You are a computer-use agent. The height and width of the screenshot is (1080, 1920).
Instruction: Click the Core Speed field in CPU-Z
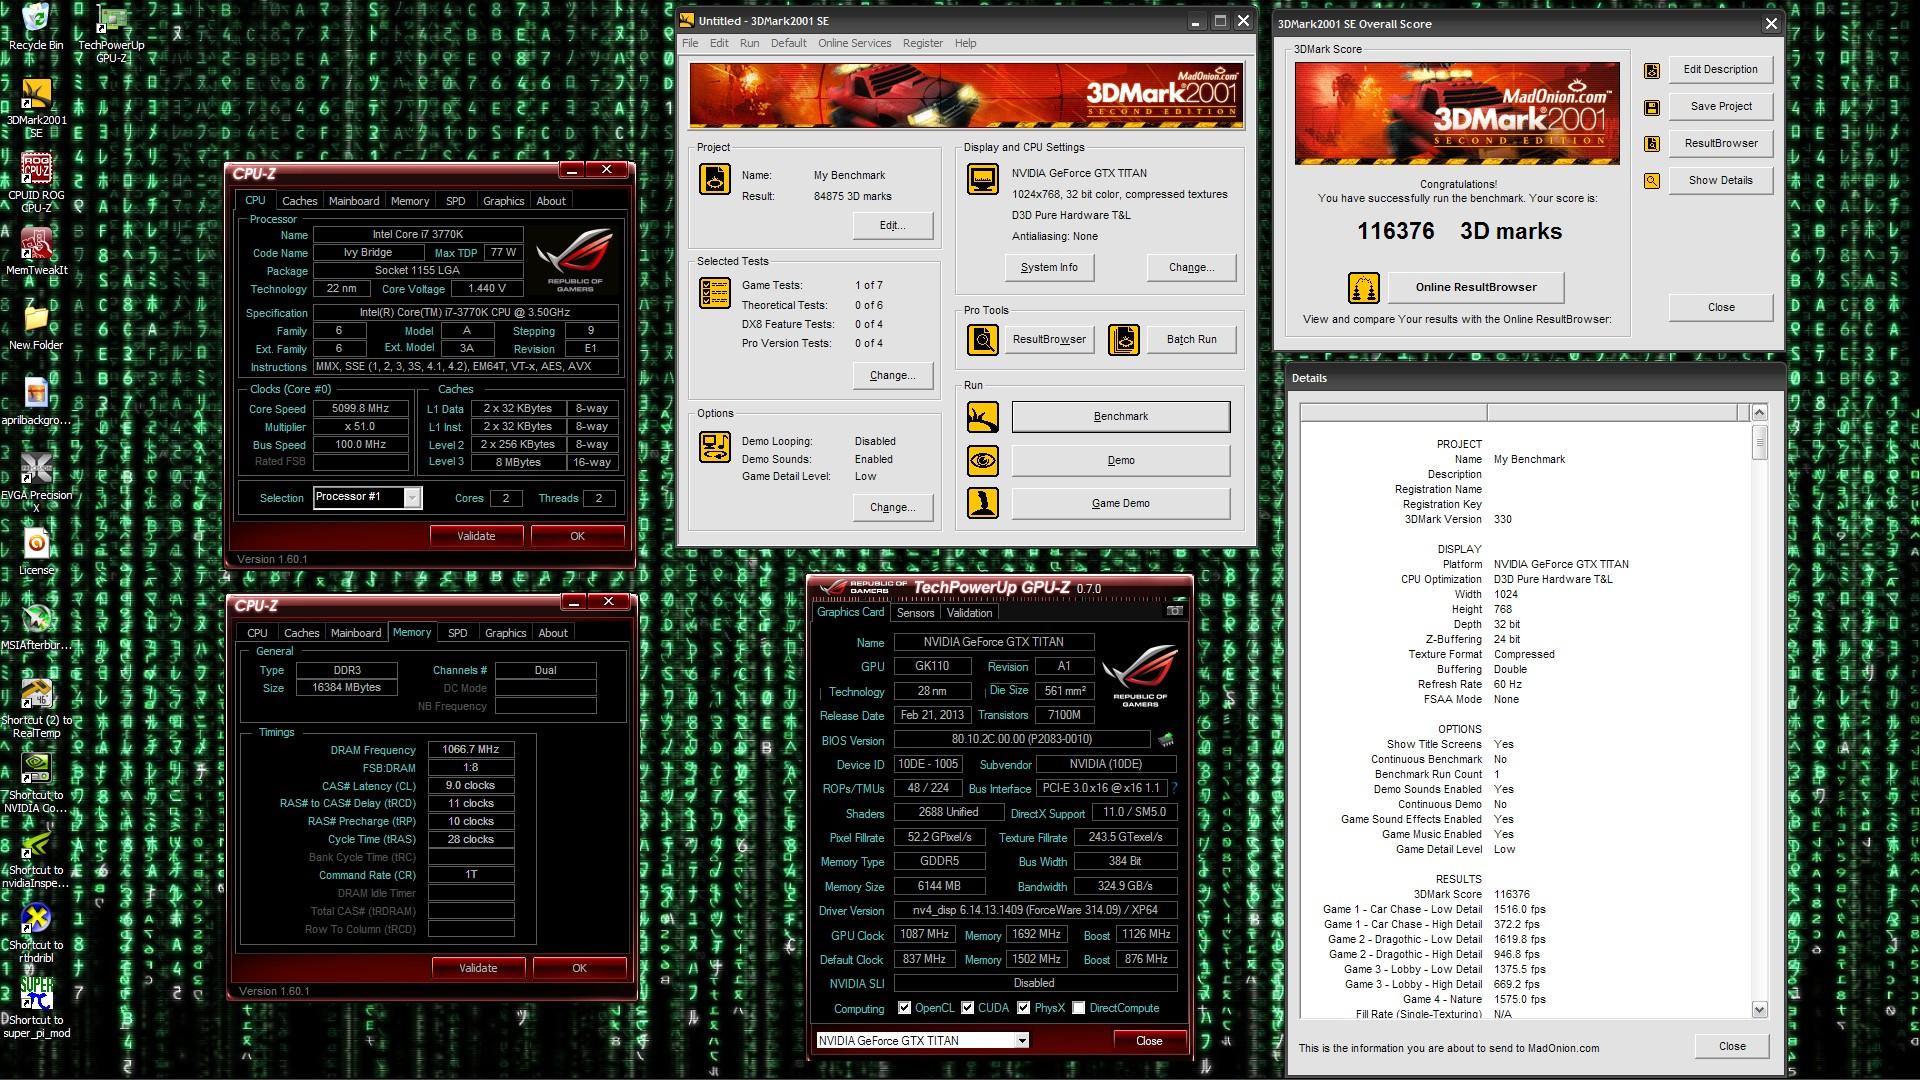point(360,408)
